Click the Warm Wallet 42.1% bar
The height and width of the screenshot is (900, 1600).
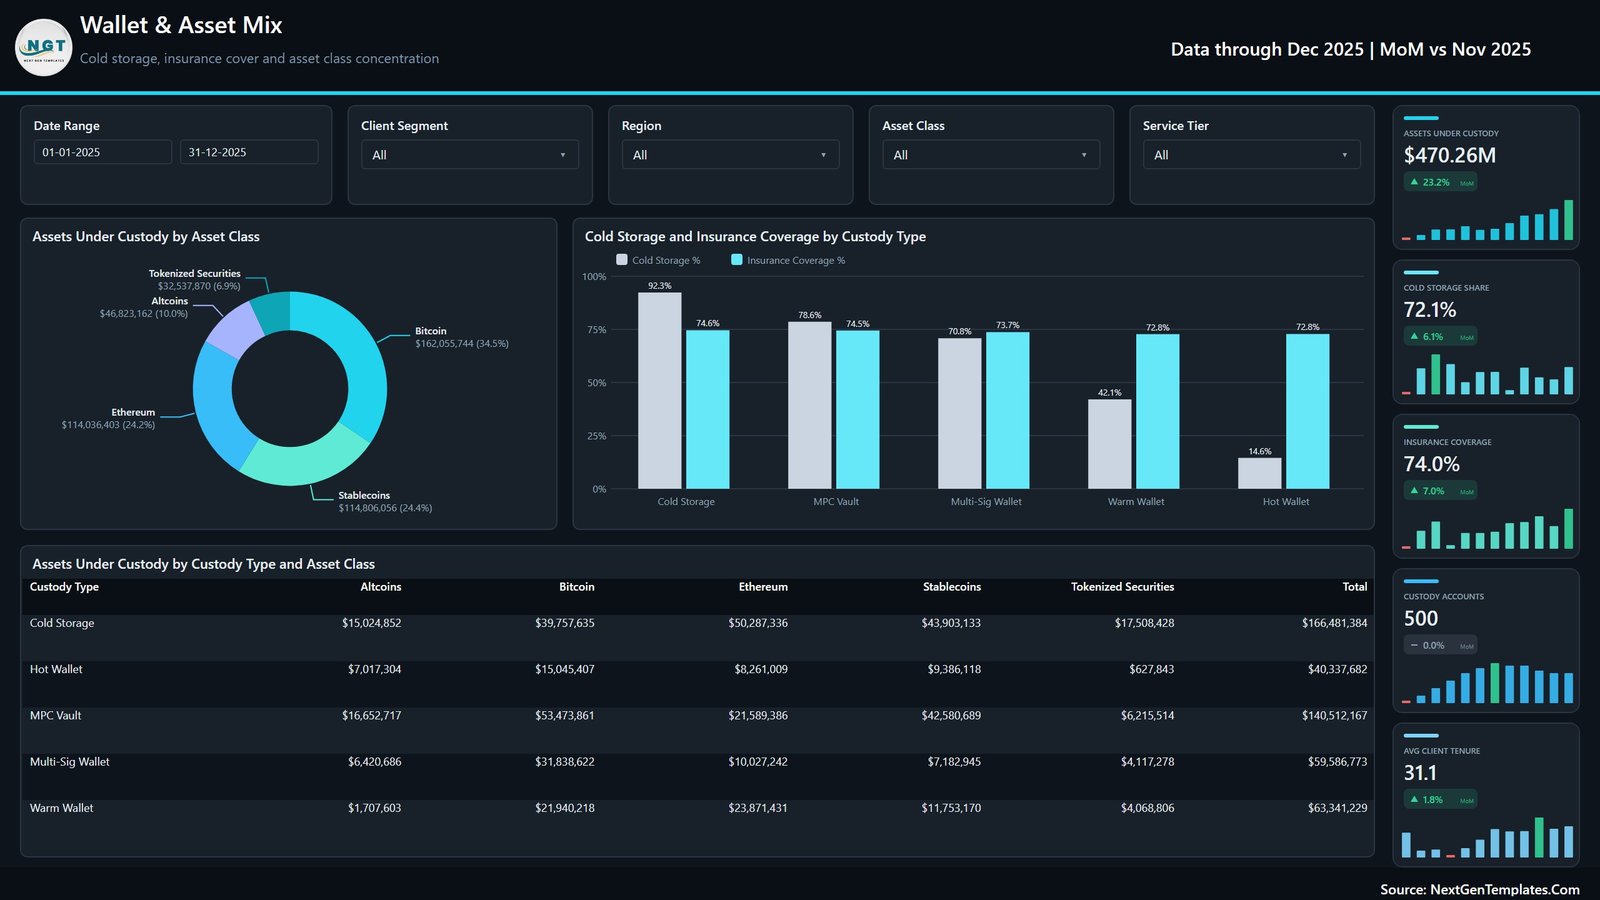click(x=1110, y=444)
